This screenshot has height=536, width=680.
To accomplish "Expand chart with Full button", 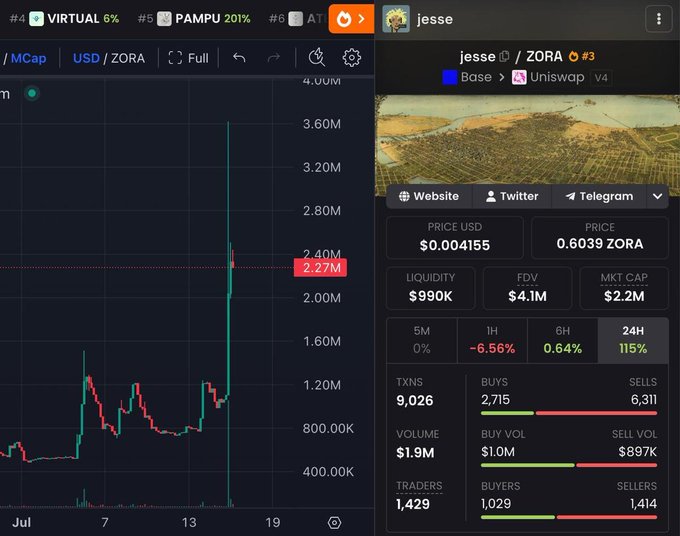I will (x=188, y=58).
